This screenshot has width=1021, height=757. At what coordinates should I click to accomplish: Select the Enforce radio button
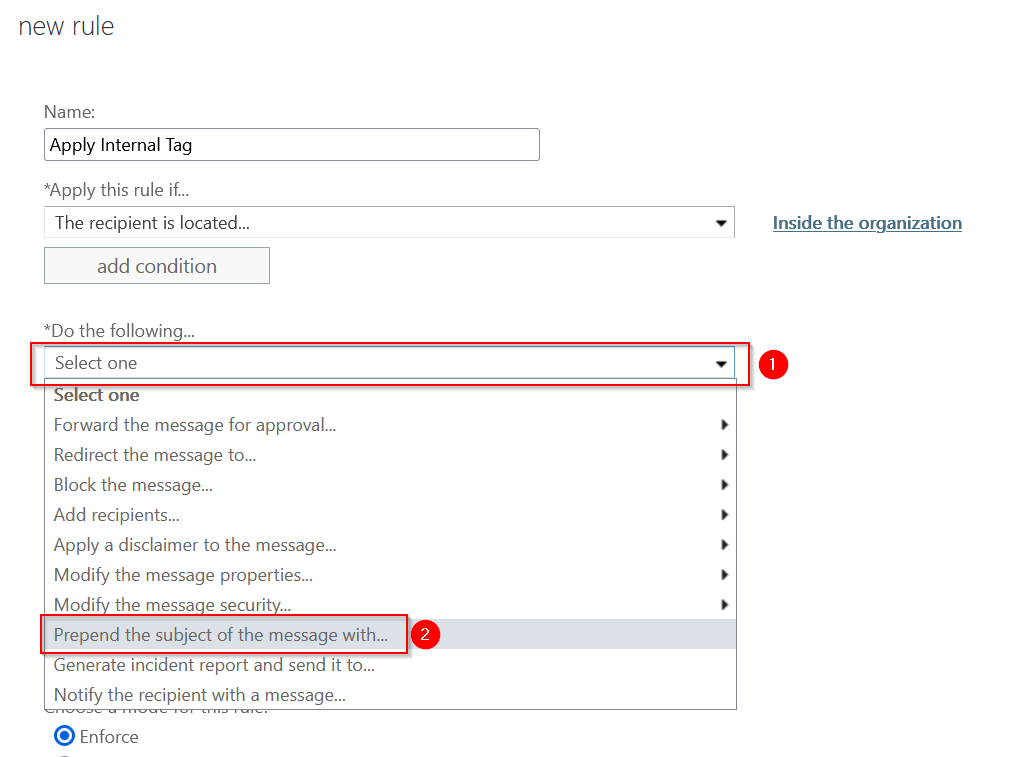65,737
